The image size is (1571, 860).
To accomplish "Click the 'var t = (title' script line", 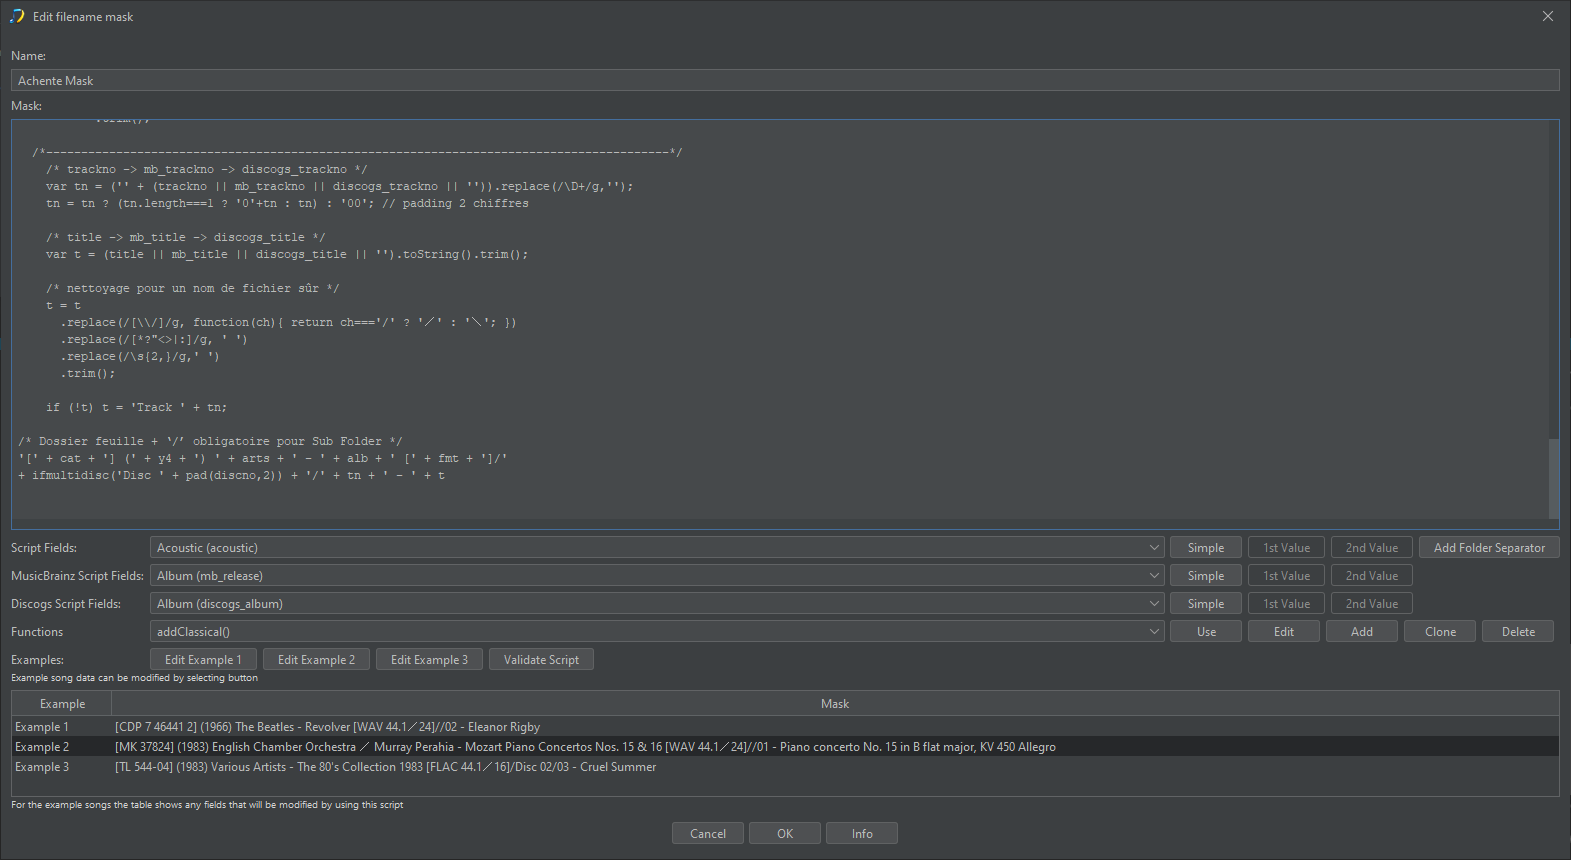I will click(287, 255).
